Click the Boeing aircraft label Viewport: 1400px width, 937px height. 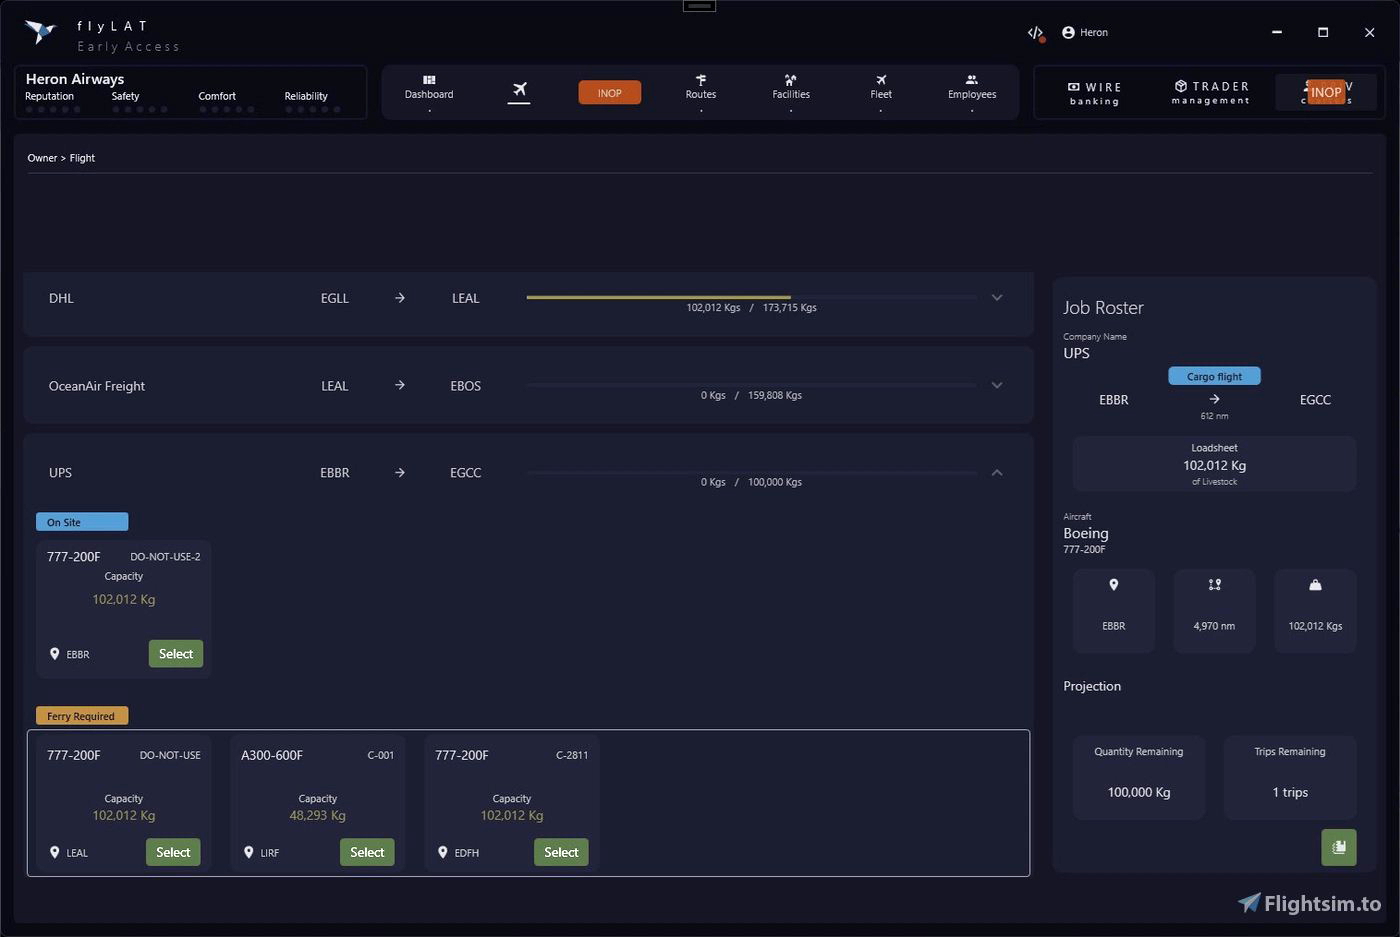1086,533
